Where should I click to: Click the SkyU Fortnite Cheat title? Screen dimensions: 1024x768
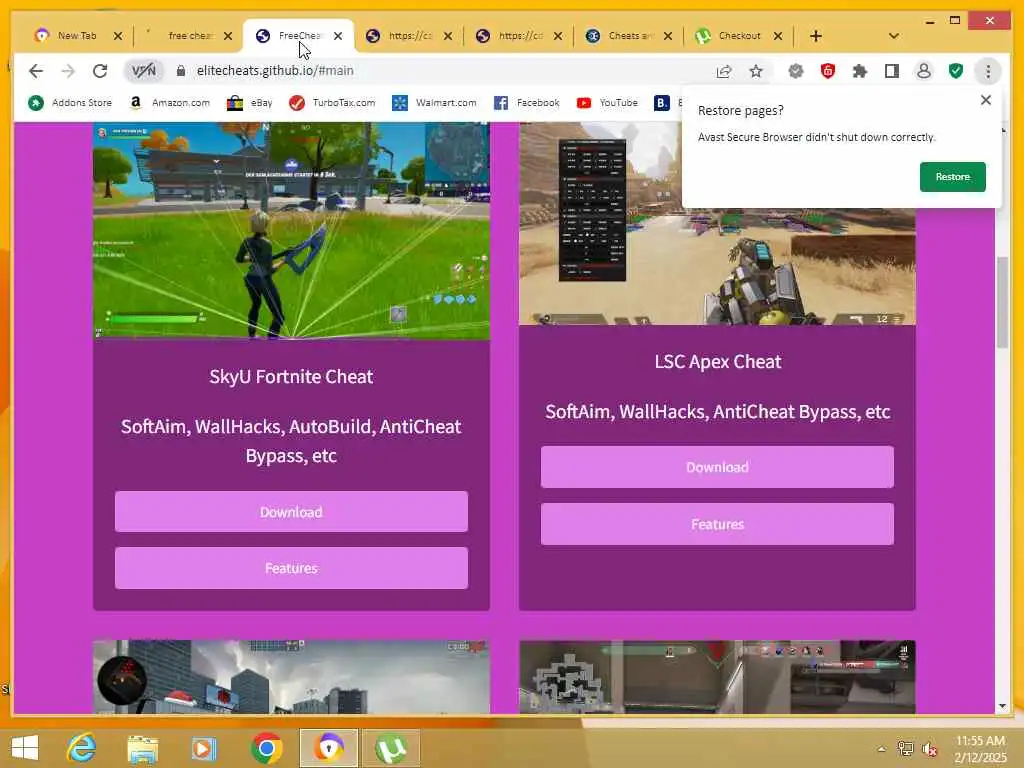pos(291,377)
